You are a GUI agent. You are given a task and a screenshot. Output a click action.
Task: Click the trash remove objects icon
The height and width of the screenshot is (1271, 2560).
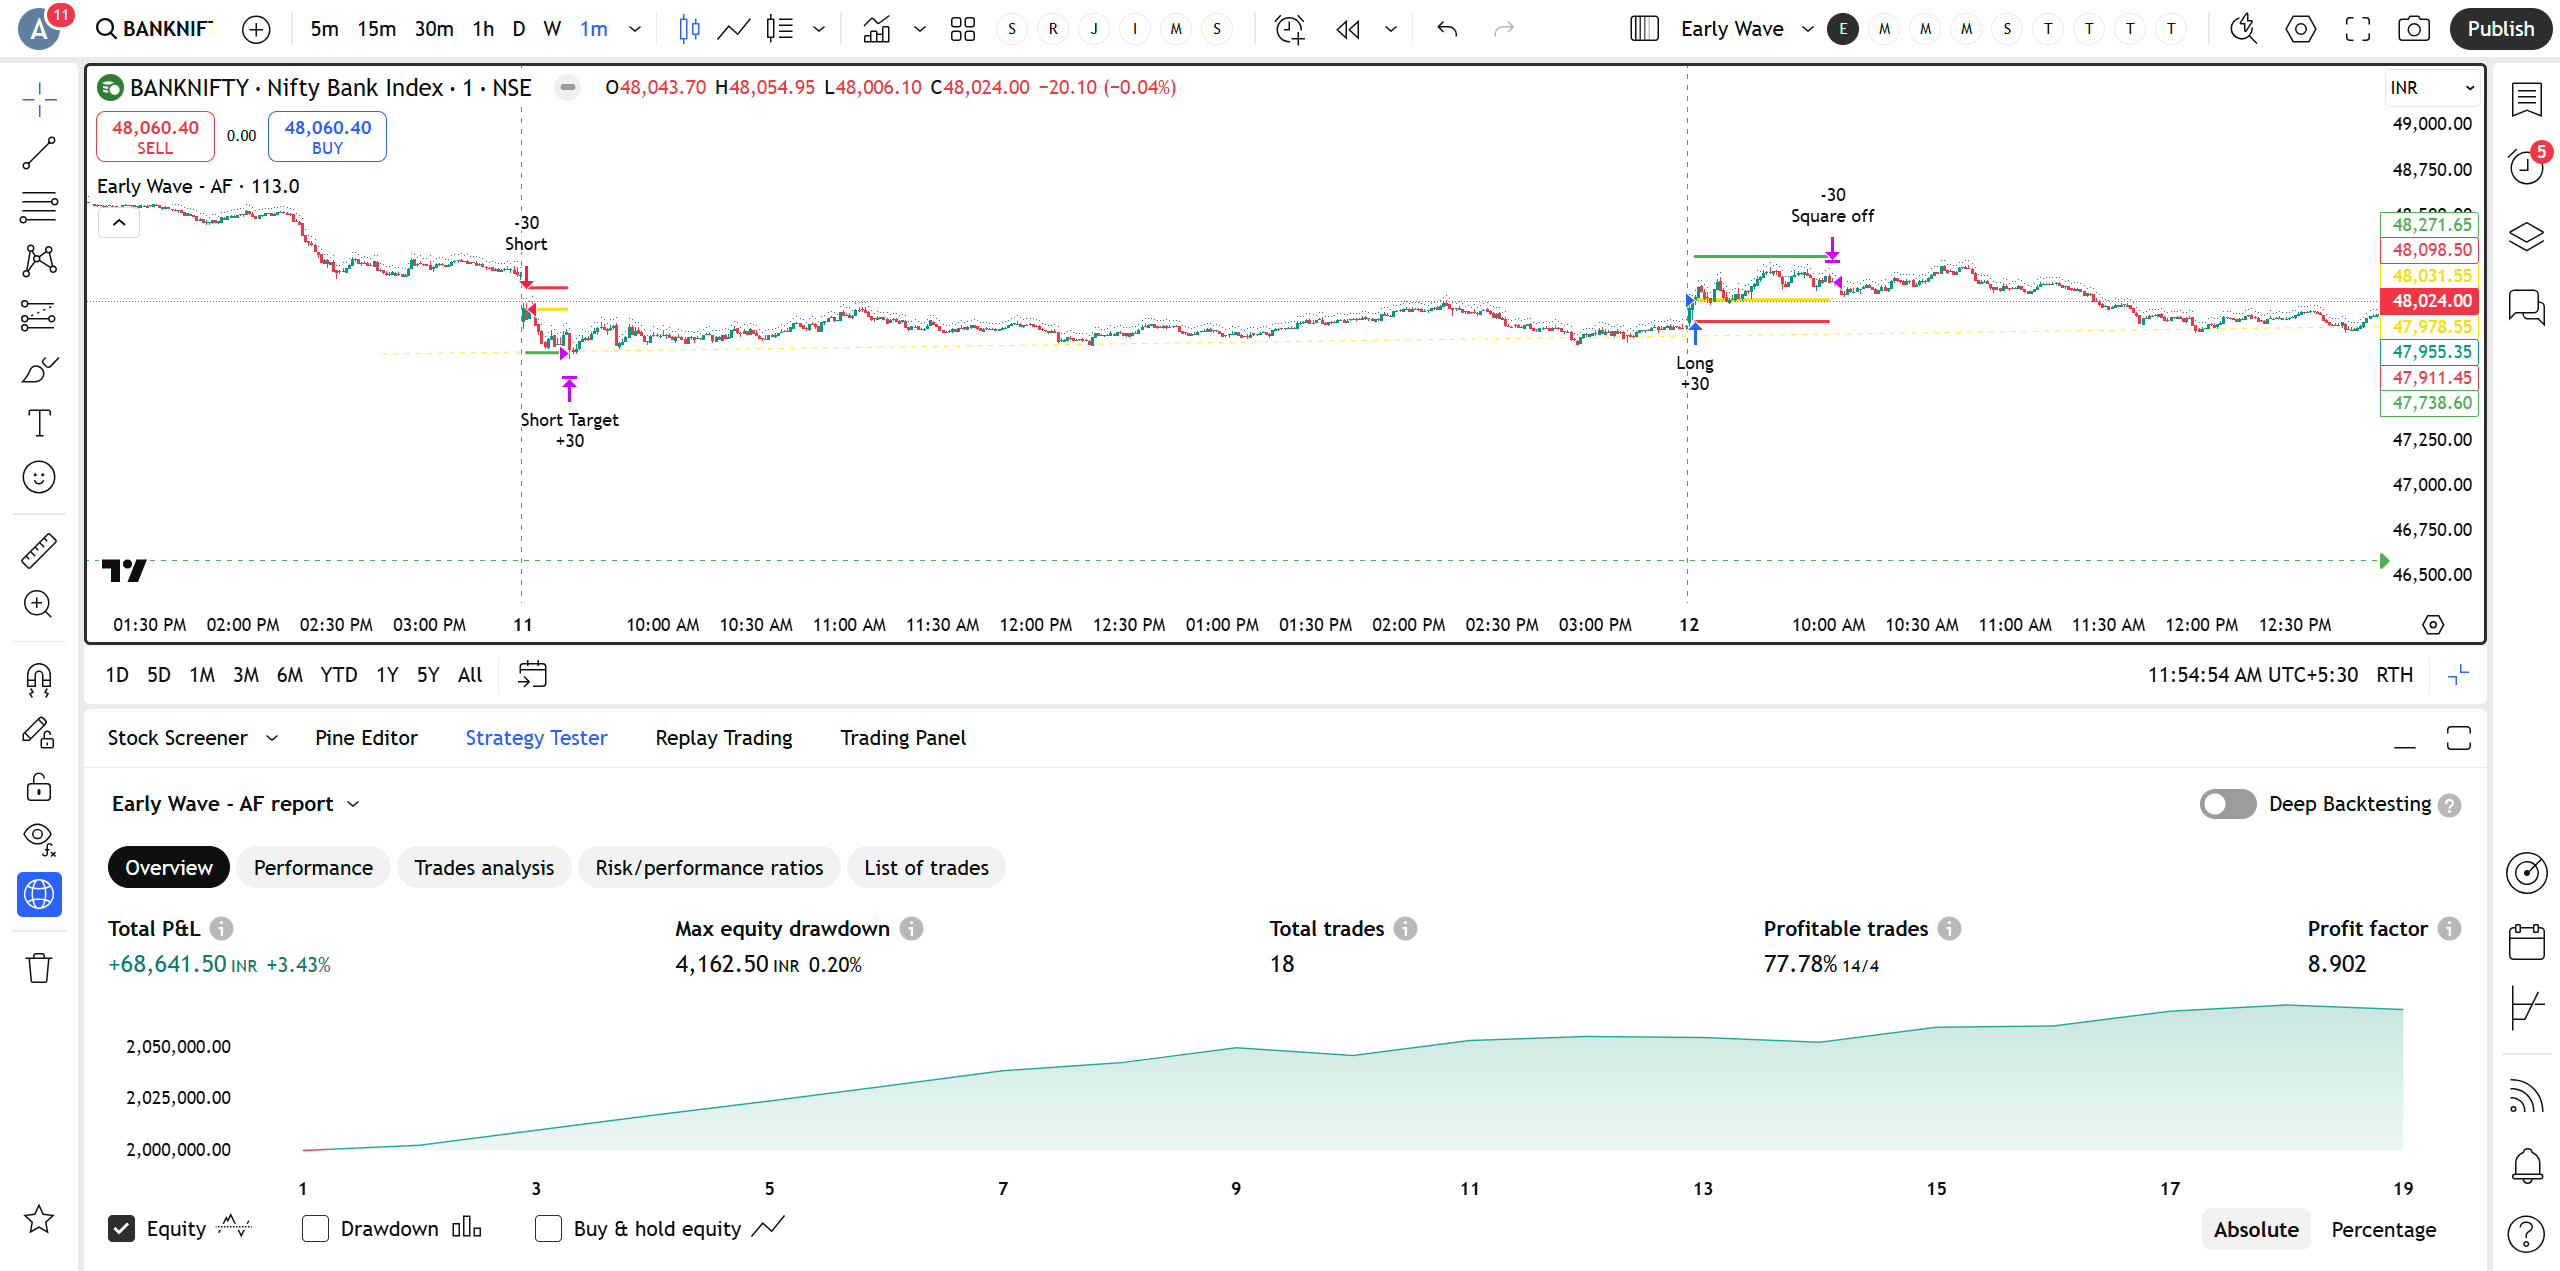[39, 967]
